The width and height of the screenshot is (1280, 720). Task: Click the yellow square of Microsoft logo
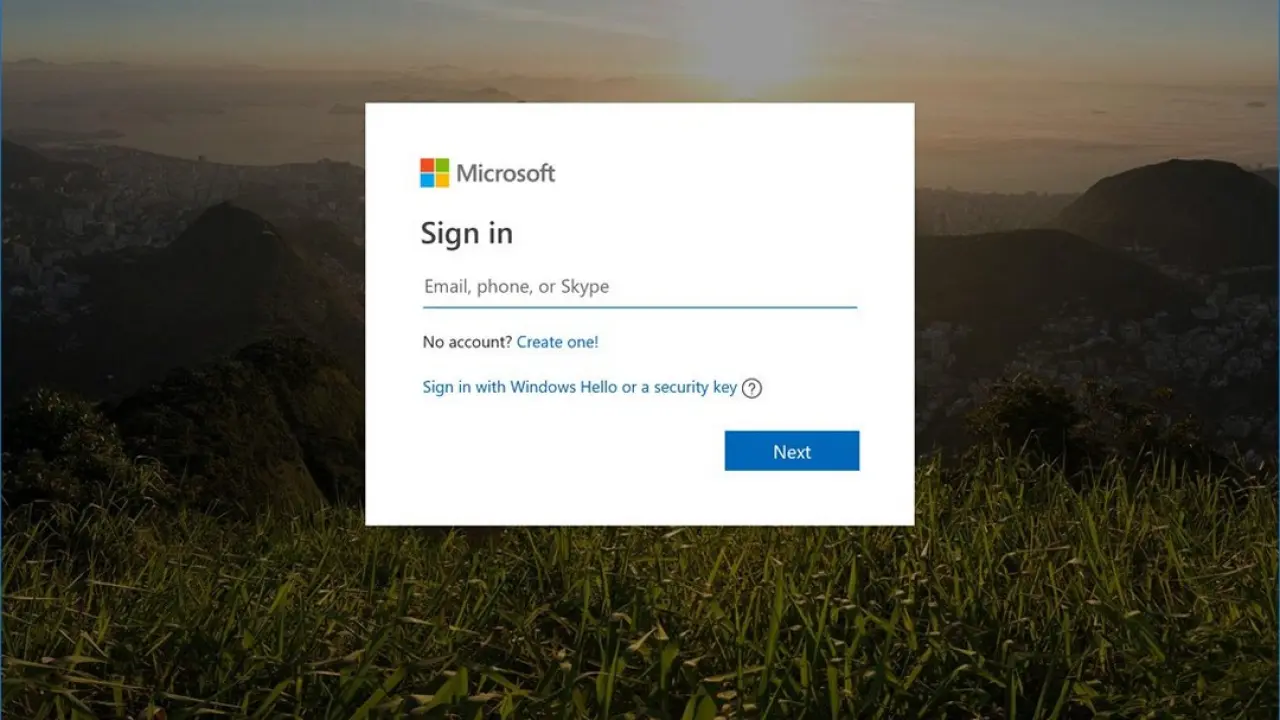tap(442, 181)
